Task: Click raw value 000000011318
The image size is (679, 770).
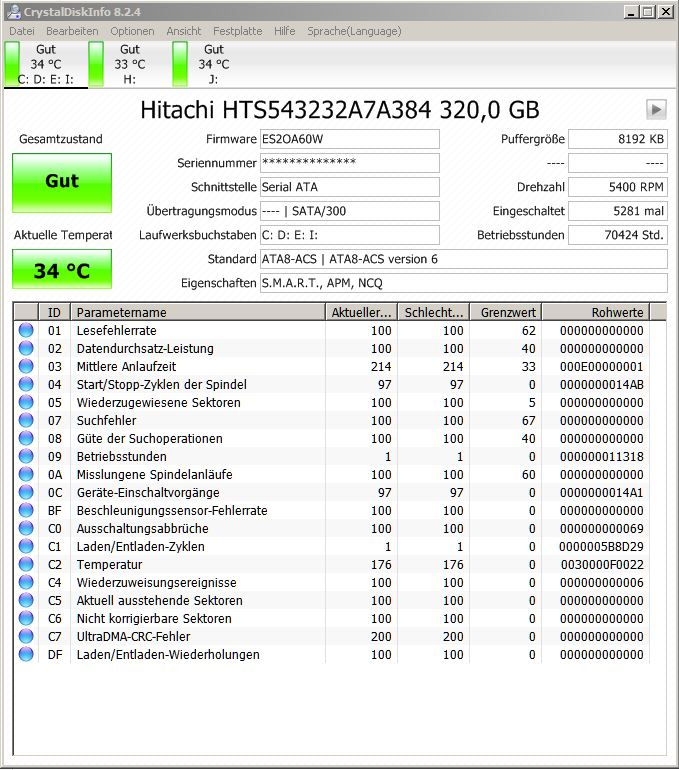Action: coord(601,457)
